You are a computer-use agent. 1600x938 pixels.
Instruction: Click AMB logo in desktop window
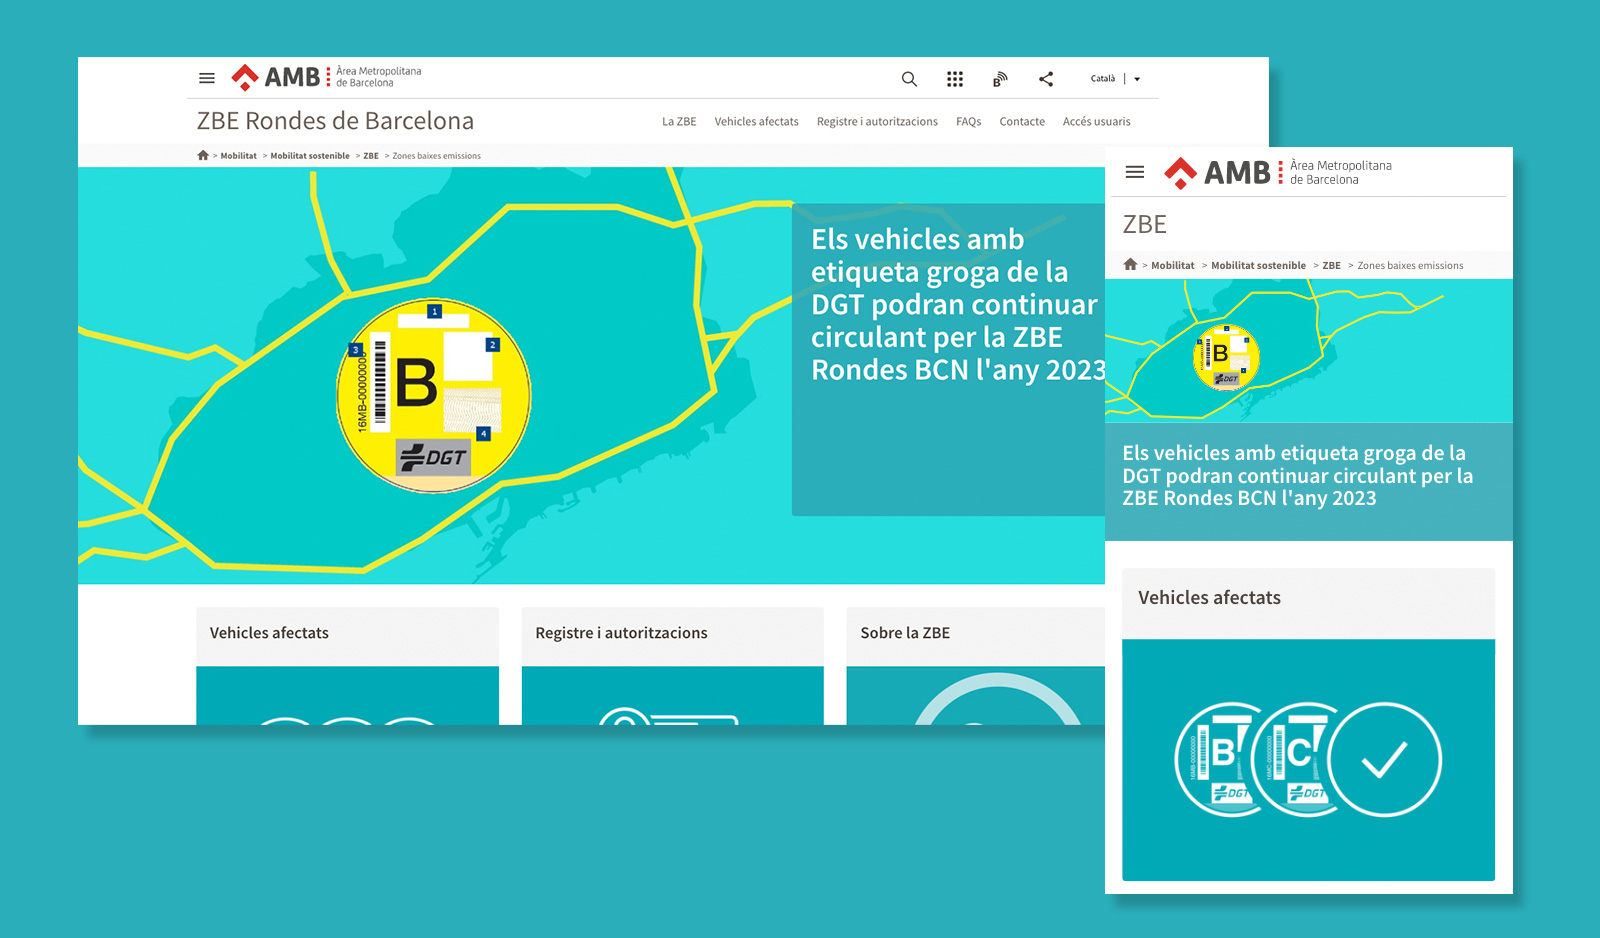coord(326,77)
